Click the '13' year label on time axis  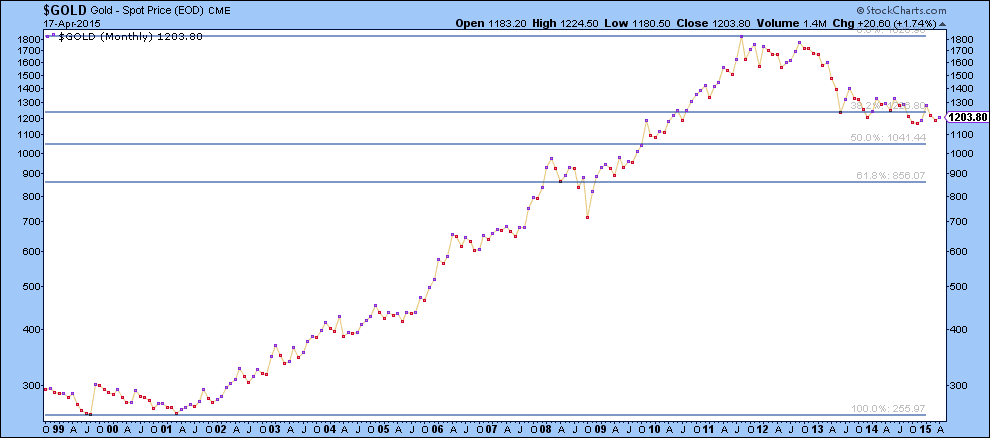click(817, 429)
